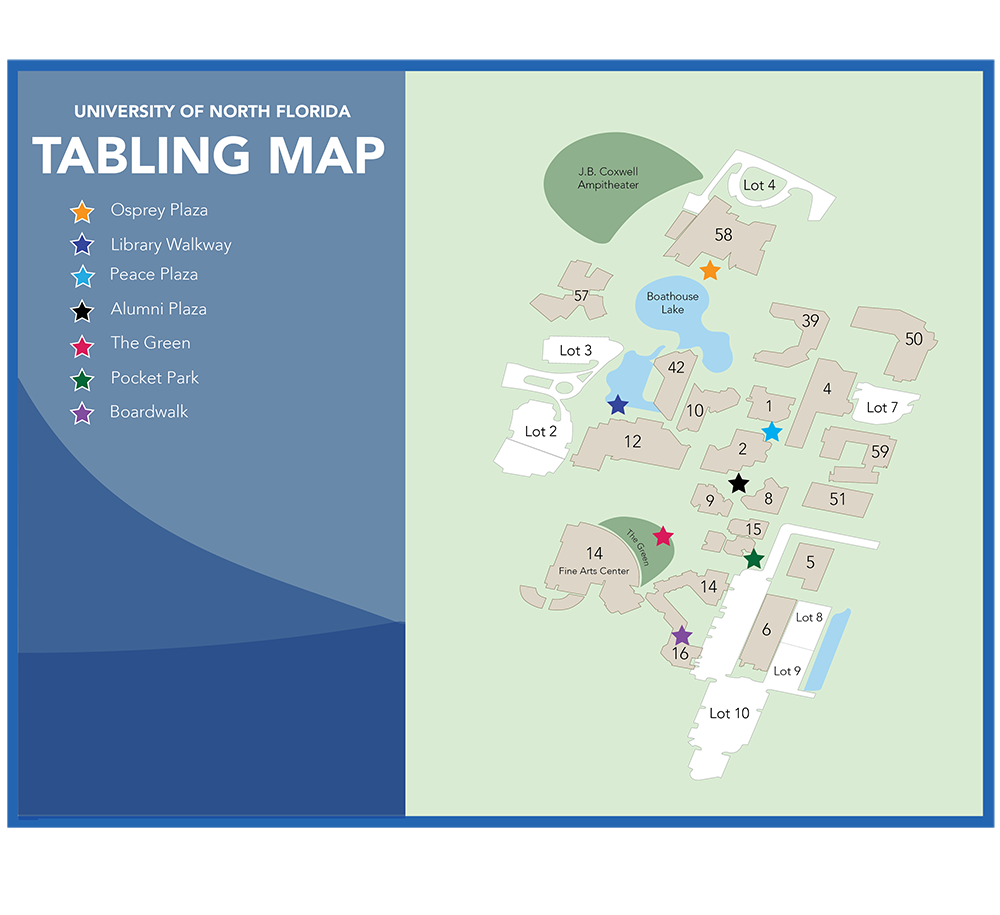The height and width of the screenshot is (915, 1000).
Task: Click the orange Osprey Plaza star in legend
Action: click(x=82, y=212)
